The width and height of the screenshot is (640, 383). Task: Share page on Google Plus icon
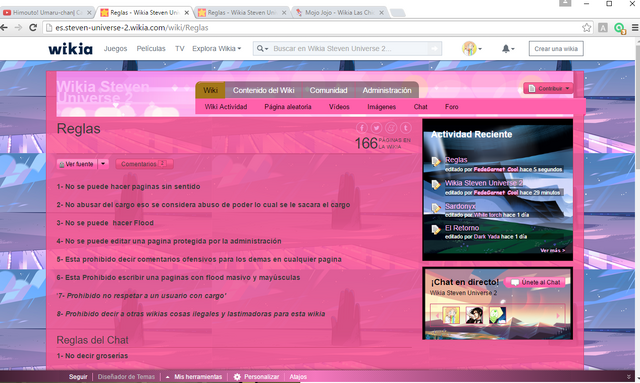click(391, 128)
